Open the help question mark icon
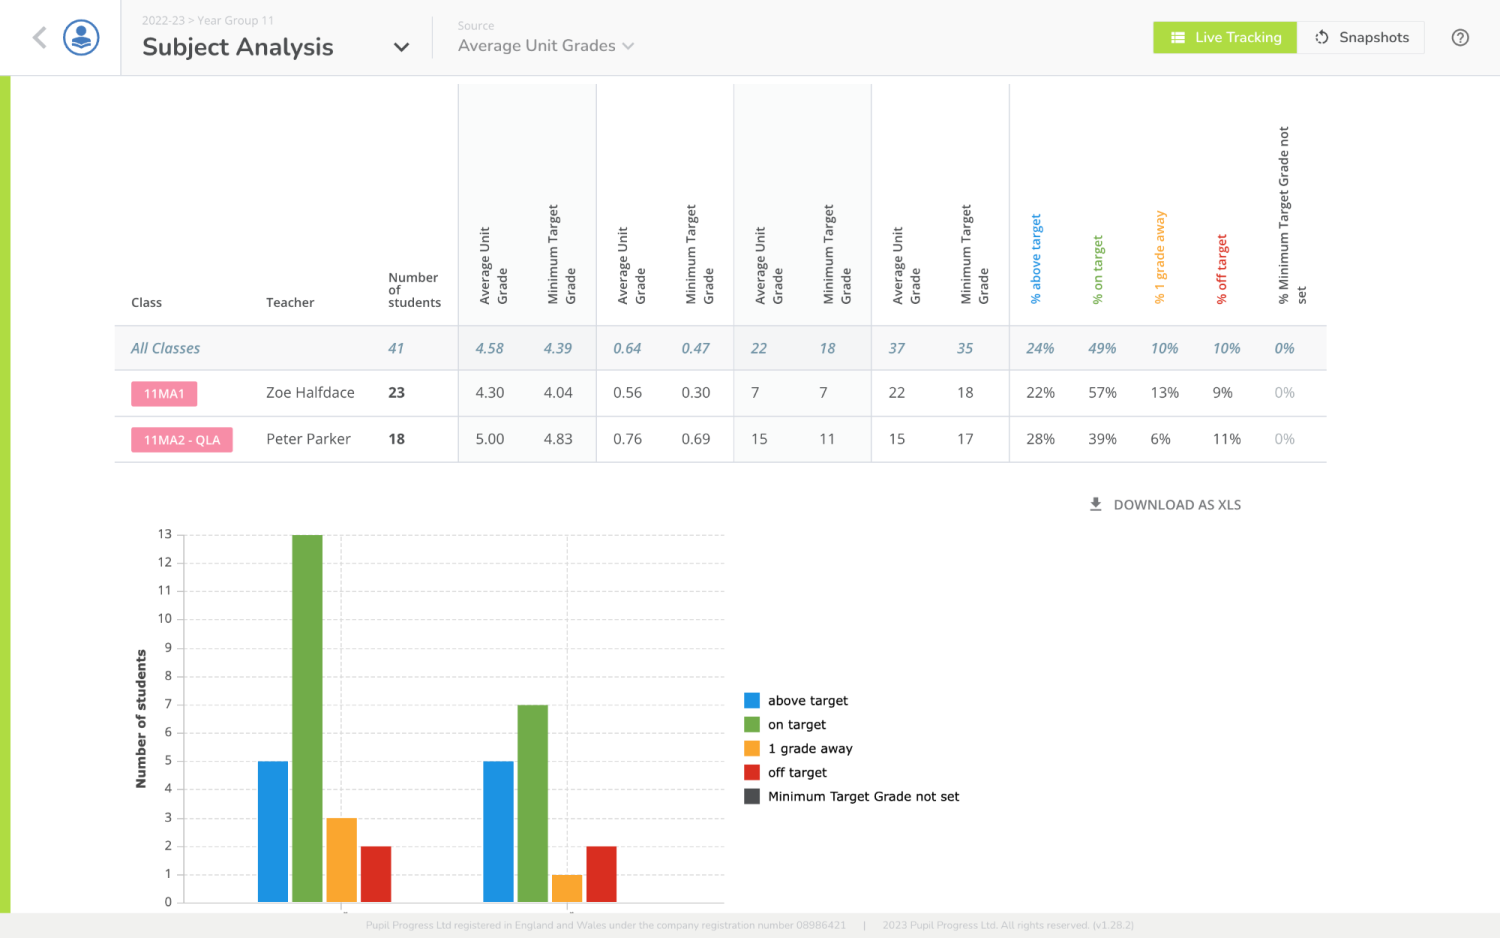This screenshot has width=1500, height=938. [1460, 37]
